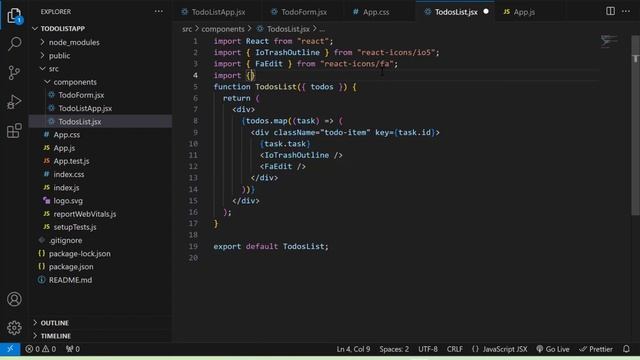Select TodosList.jsx in the file tree
Image resolution: width=640 pixels, height=360 pixels.
(x=100, y=122)
